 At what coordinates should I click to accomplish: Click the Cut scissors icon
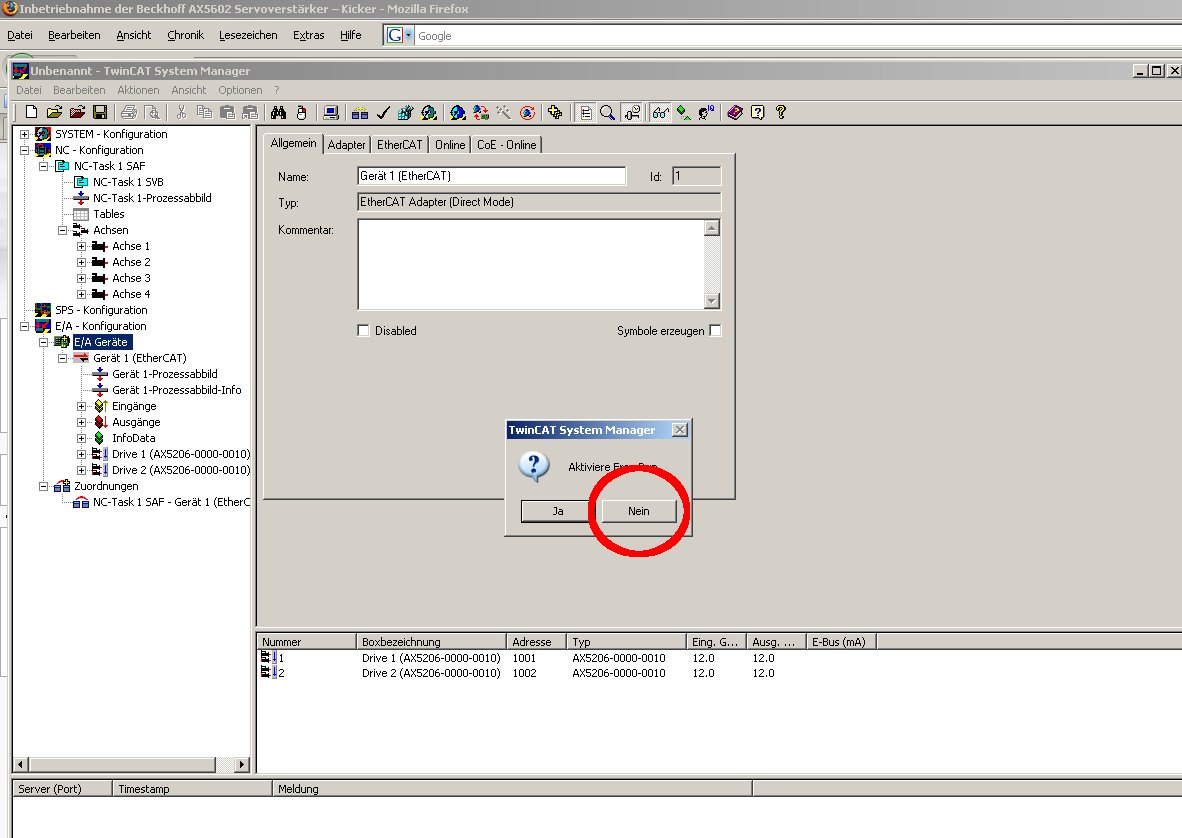pyautogui.click(x=181, y=112)
